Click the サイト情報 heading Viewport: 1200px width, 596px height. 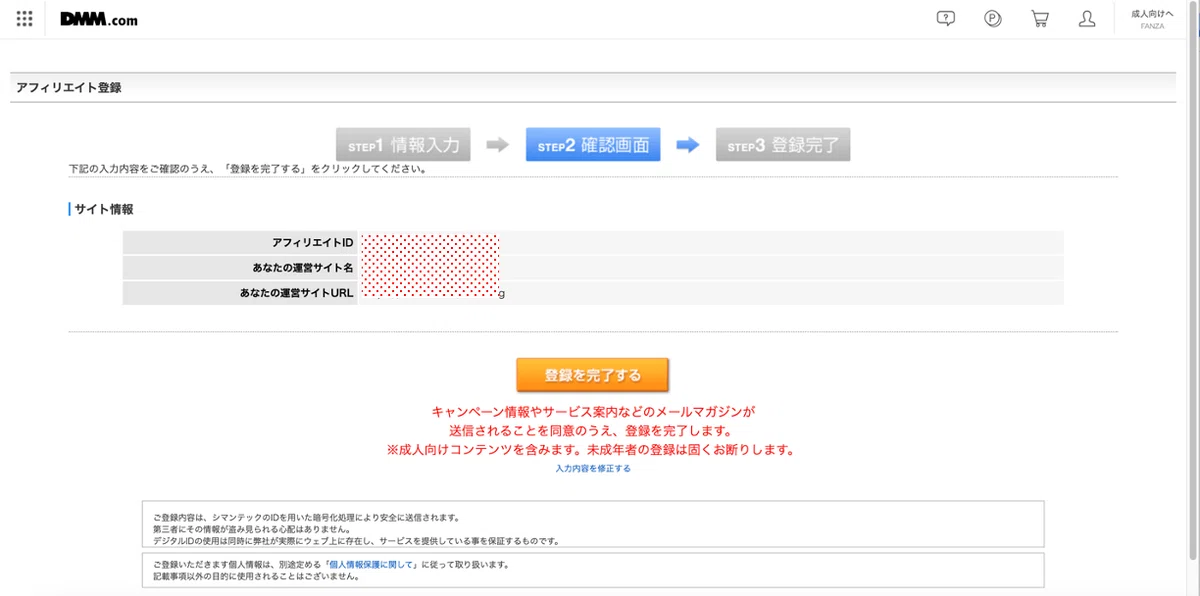click(x=104, y=209)
